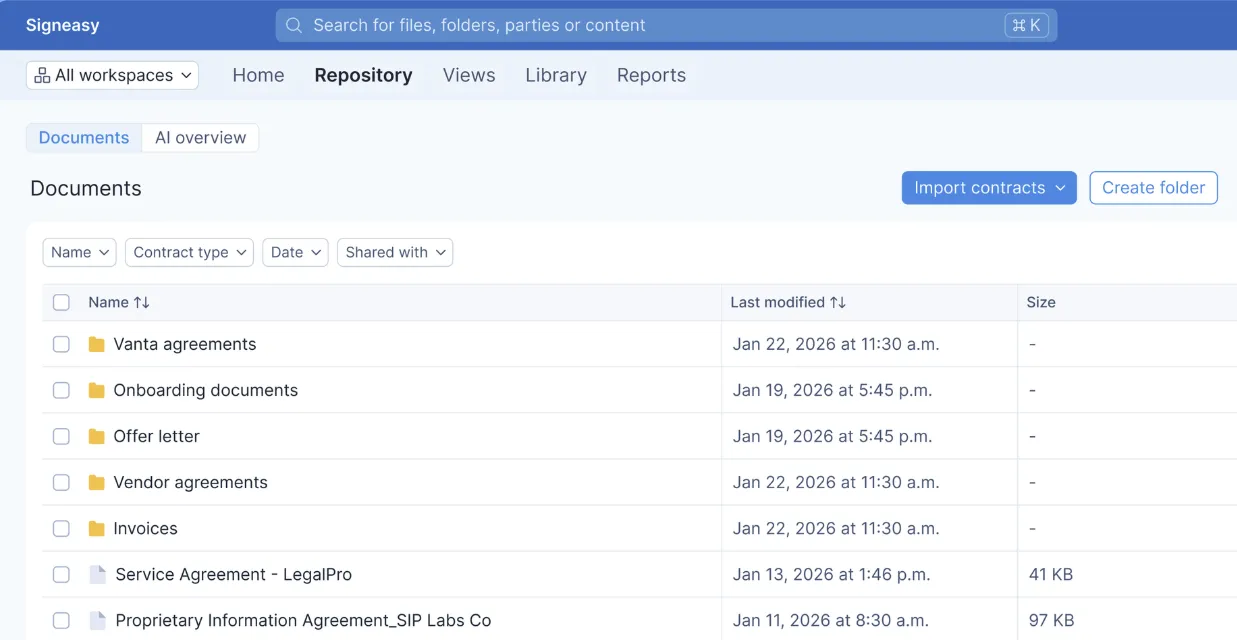Screen dimensions: 1237x640
Task: Switch to the AI overview tab
Action: pyautogui.click(x=200, y=138)
